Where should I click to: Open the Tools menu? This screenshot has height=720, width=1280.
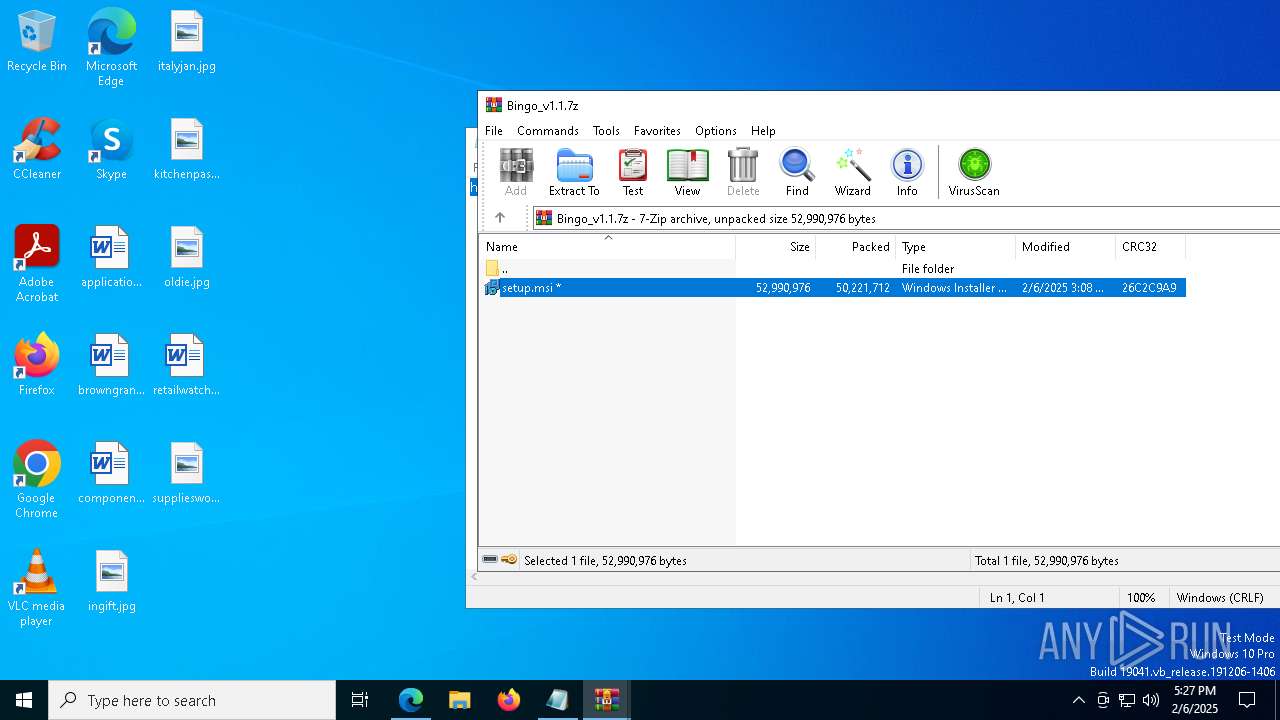606,131
